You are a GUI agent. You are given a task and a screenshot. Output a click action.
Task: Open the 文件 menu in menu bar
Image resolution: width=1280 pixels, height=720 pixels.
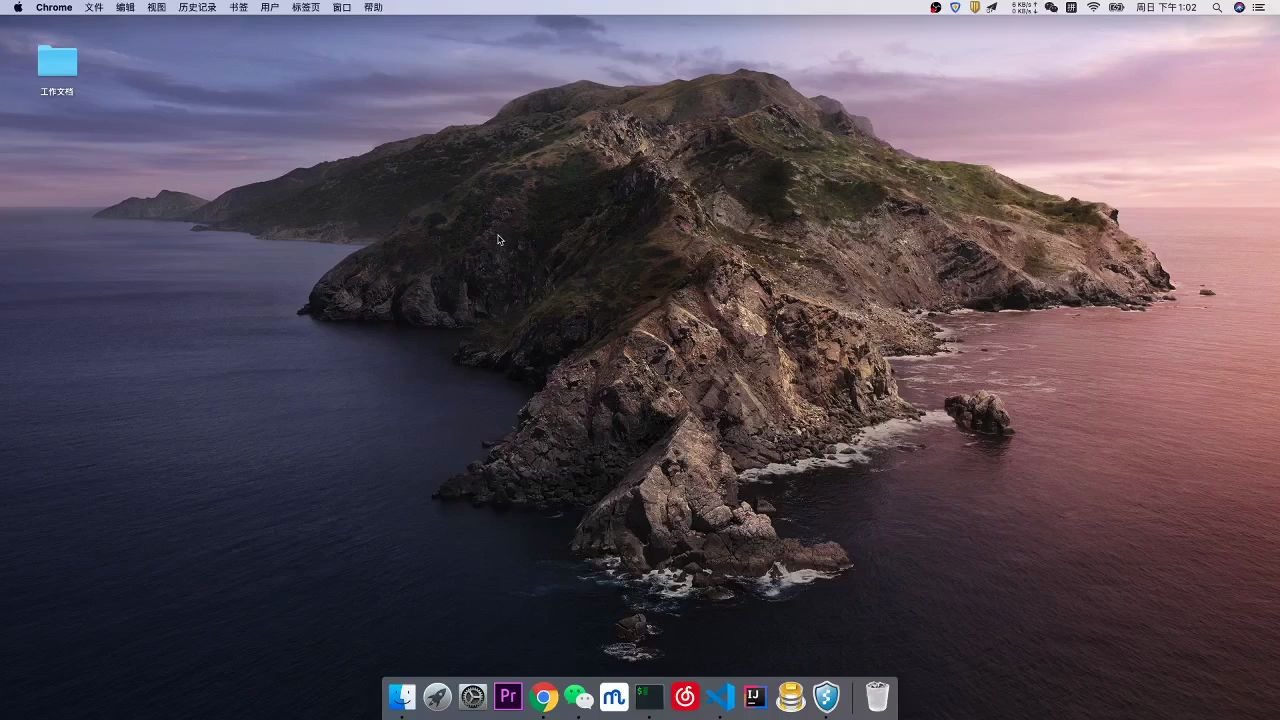(94, 7)
